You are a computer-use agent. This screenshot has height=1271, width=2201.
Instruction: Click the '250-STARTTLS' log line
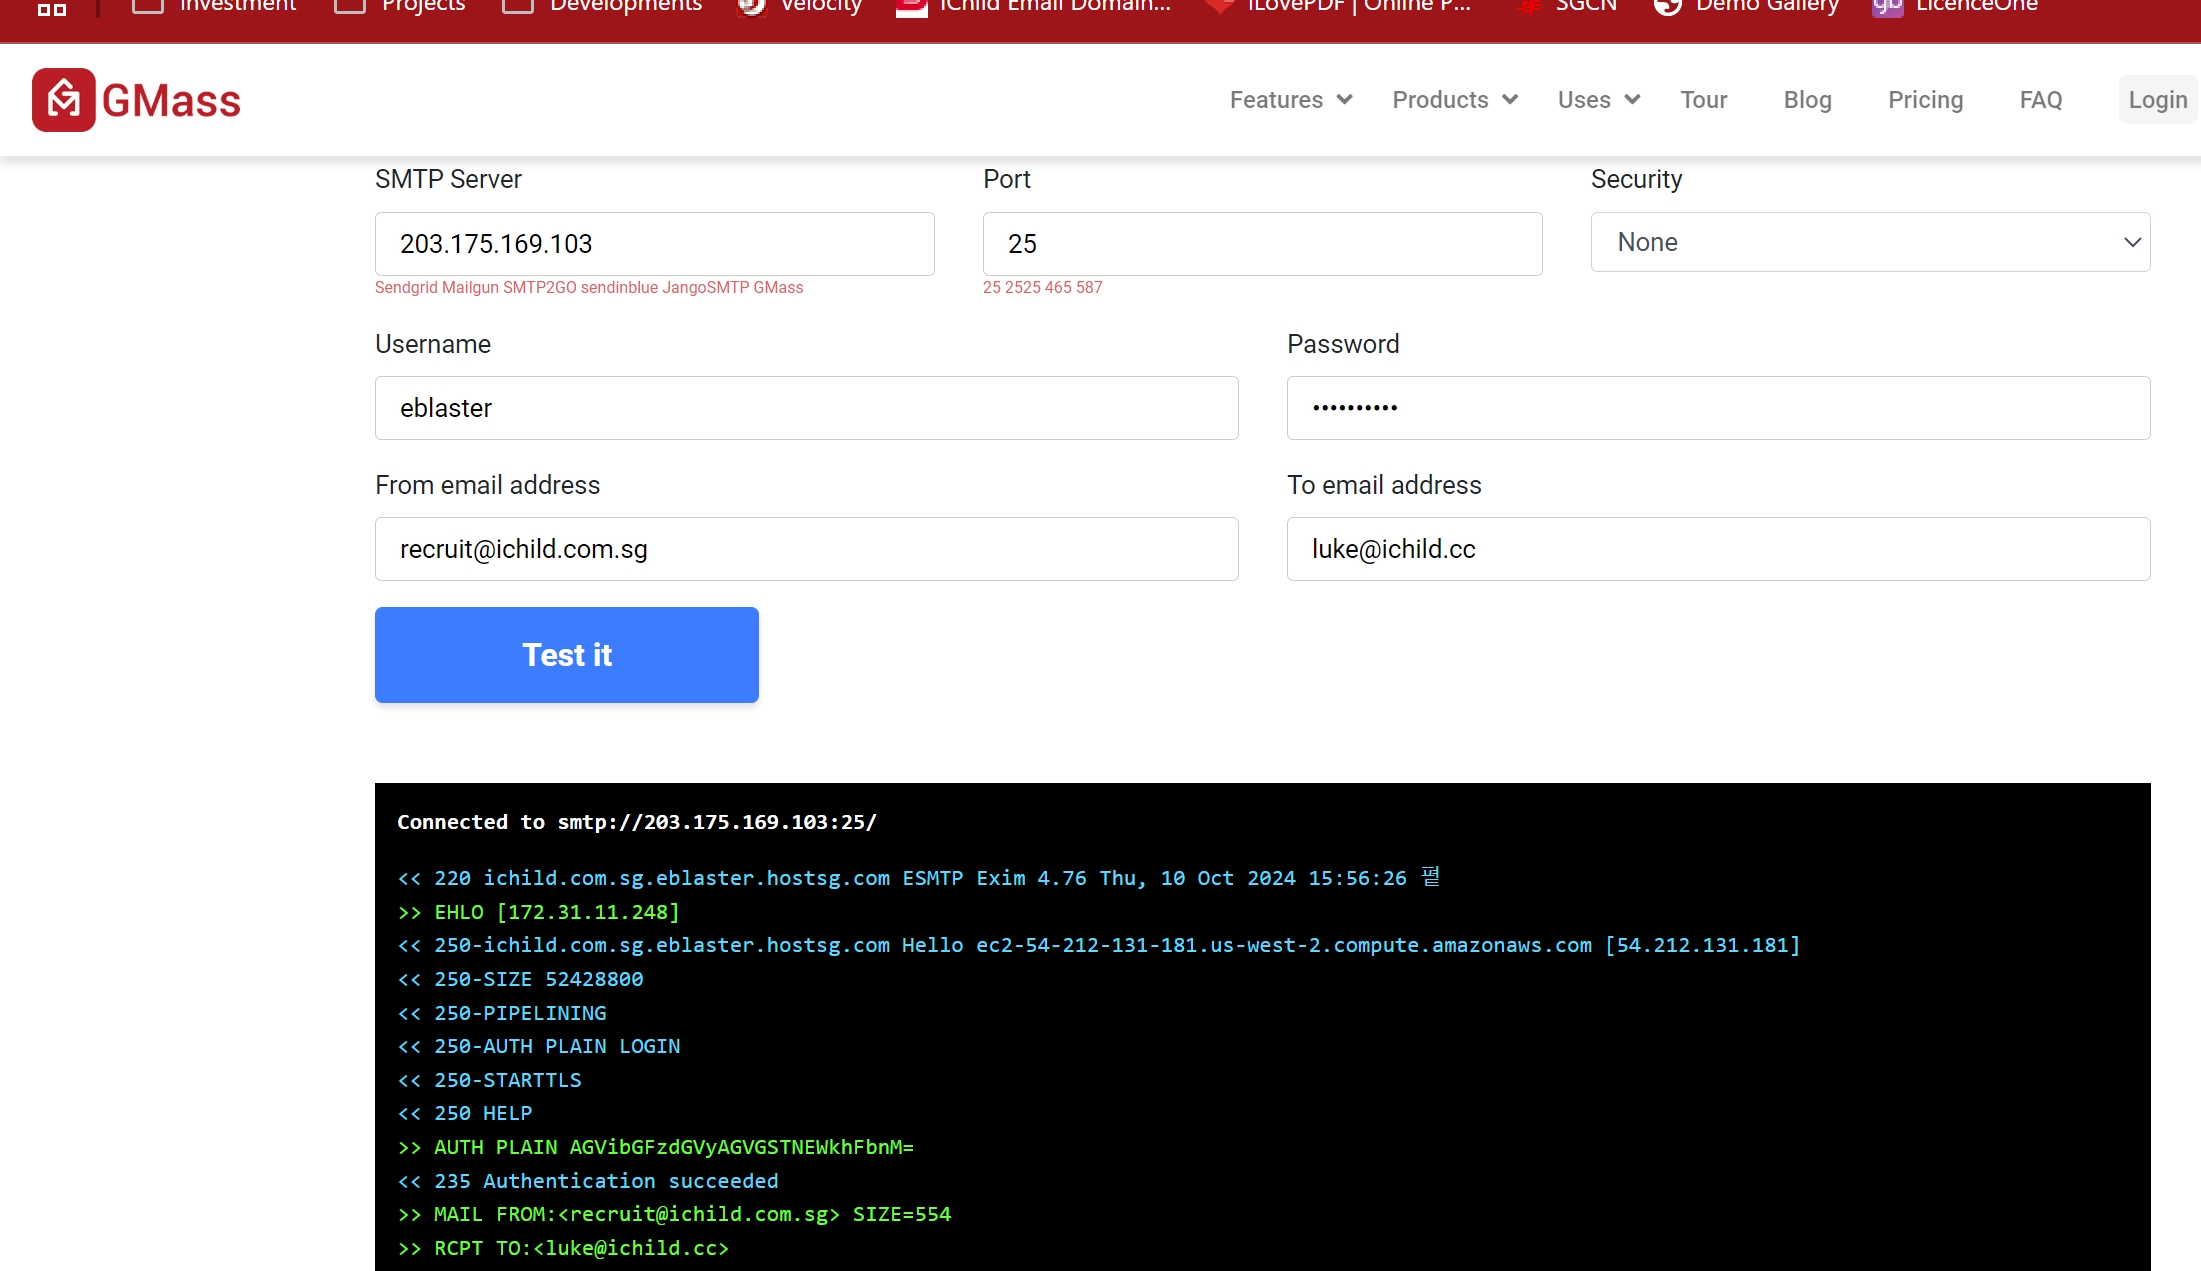pyautogui.click(x=490, y=1080)
